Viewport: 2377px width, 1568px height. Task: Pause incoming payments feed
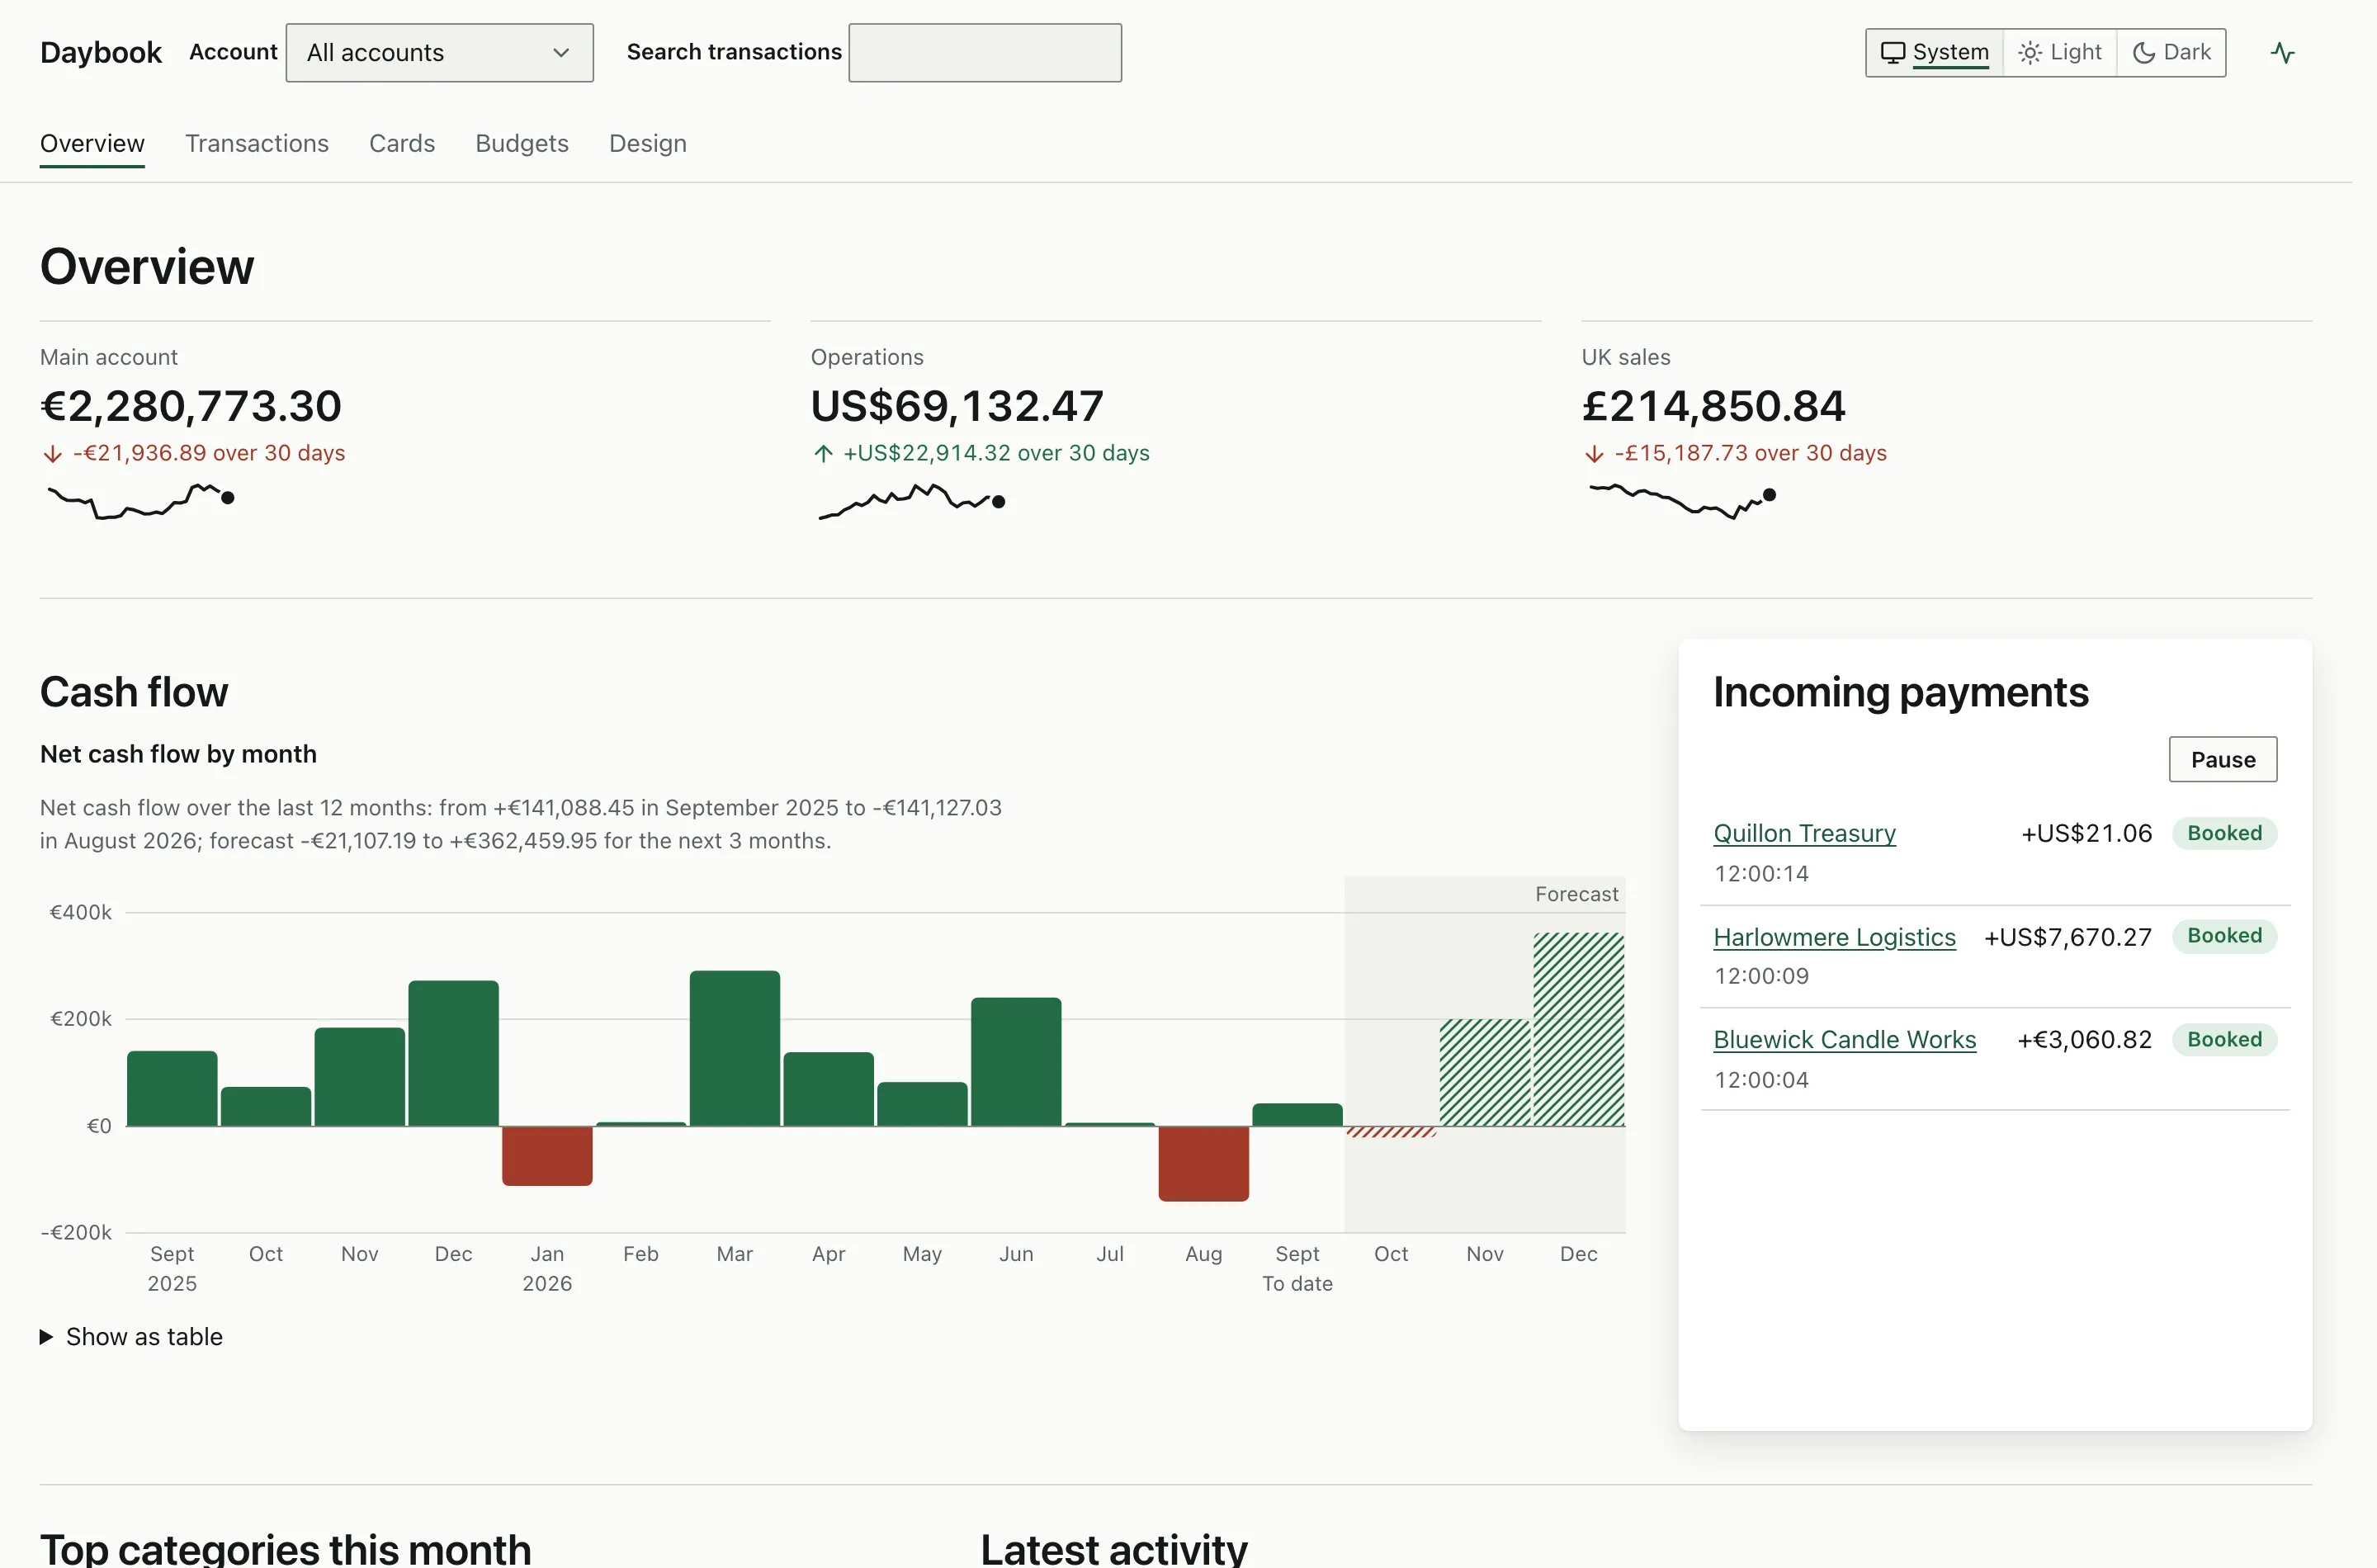[2222, 759]
